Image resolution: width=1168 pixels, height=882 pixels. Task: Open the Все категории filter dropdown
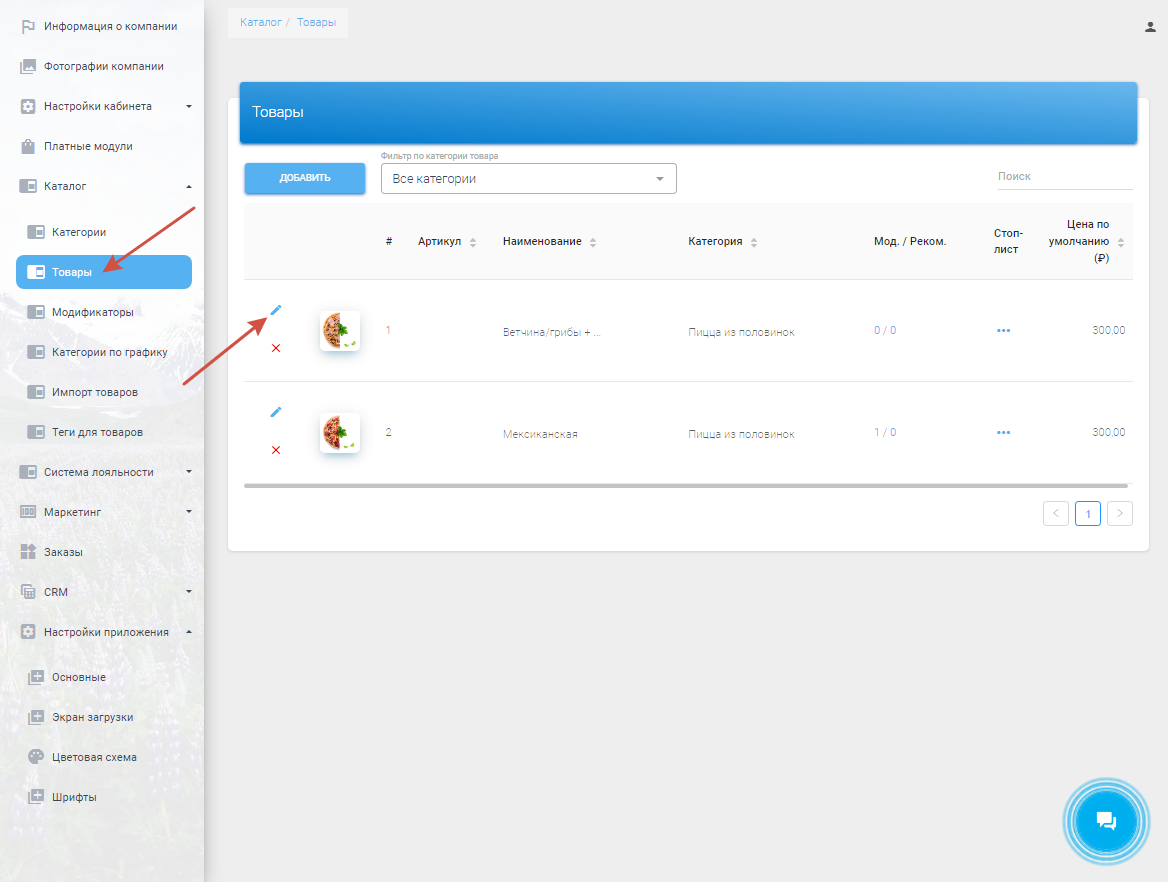(x=528, y=179)
